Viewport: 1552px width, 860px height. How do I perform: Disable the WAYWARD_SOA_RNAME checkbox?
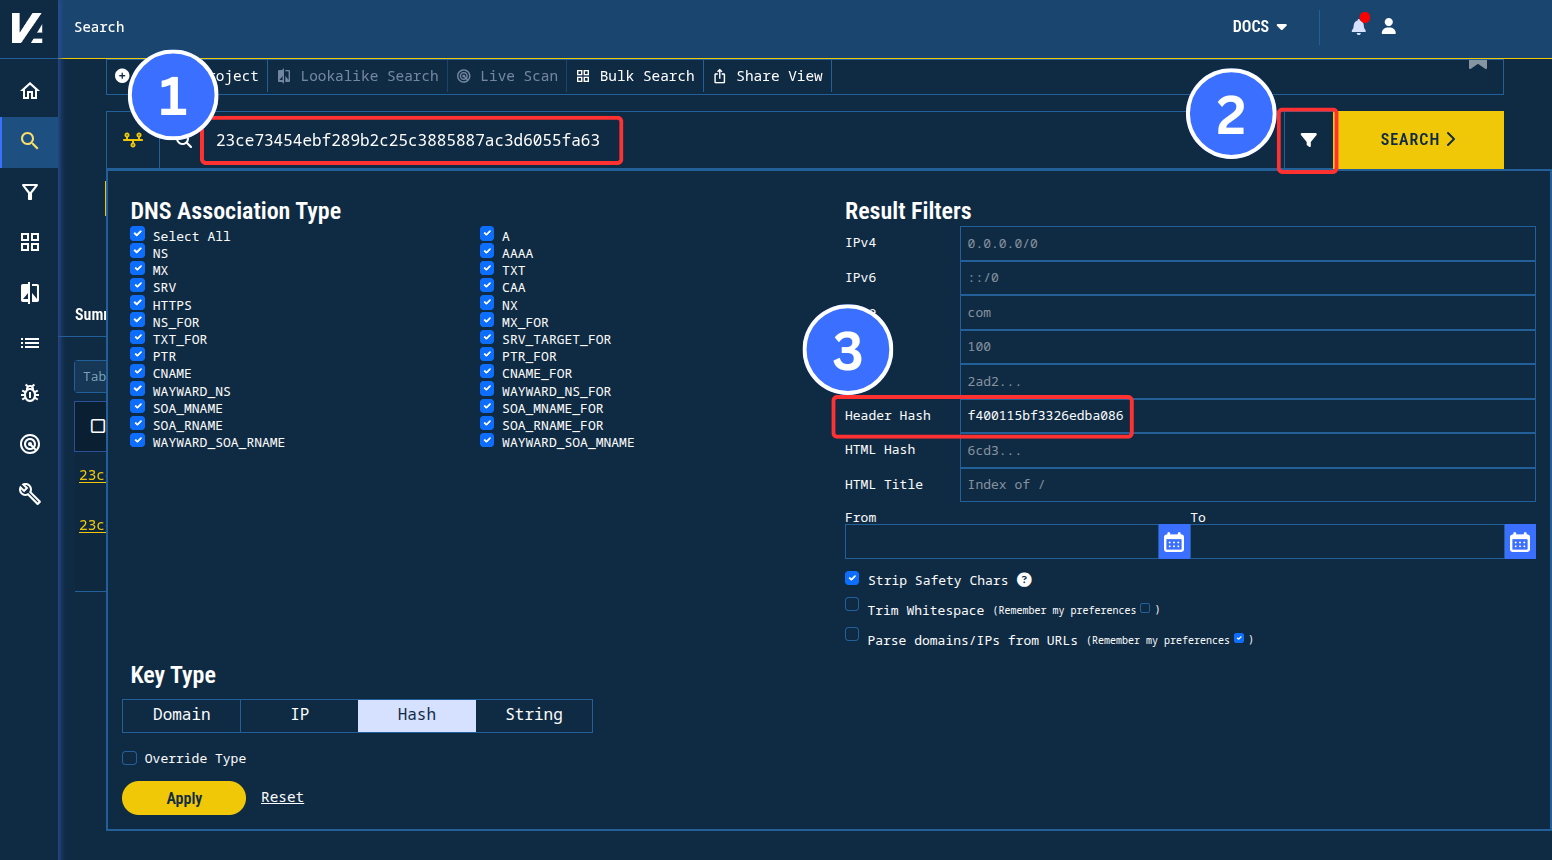click(137, 441)
